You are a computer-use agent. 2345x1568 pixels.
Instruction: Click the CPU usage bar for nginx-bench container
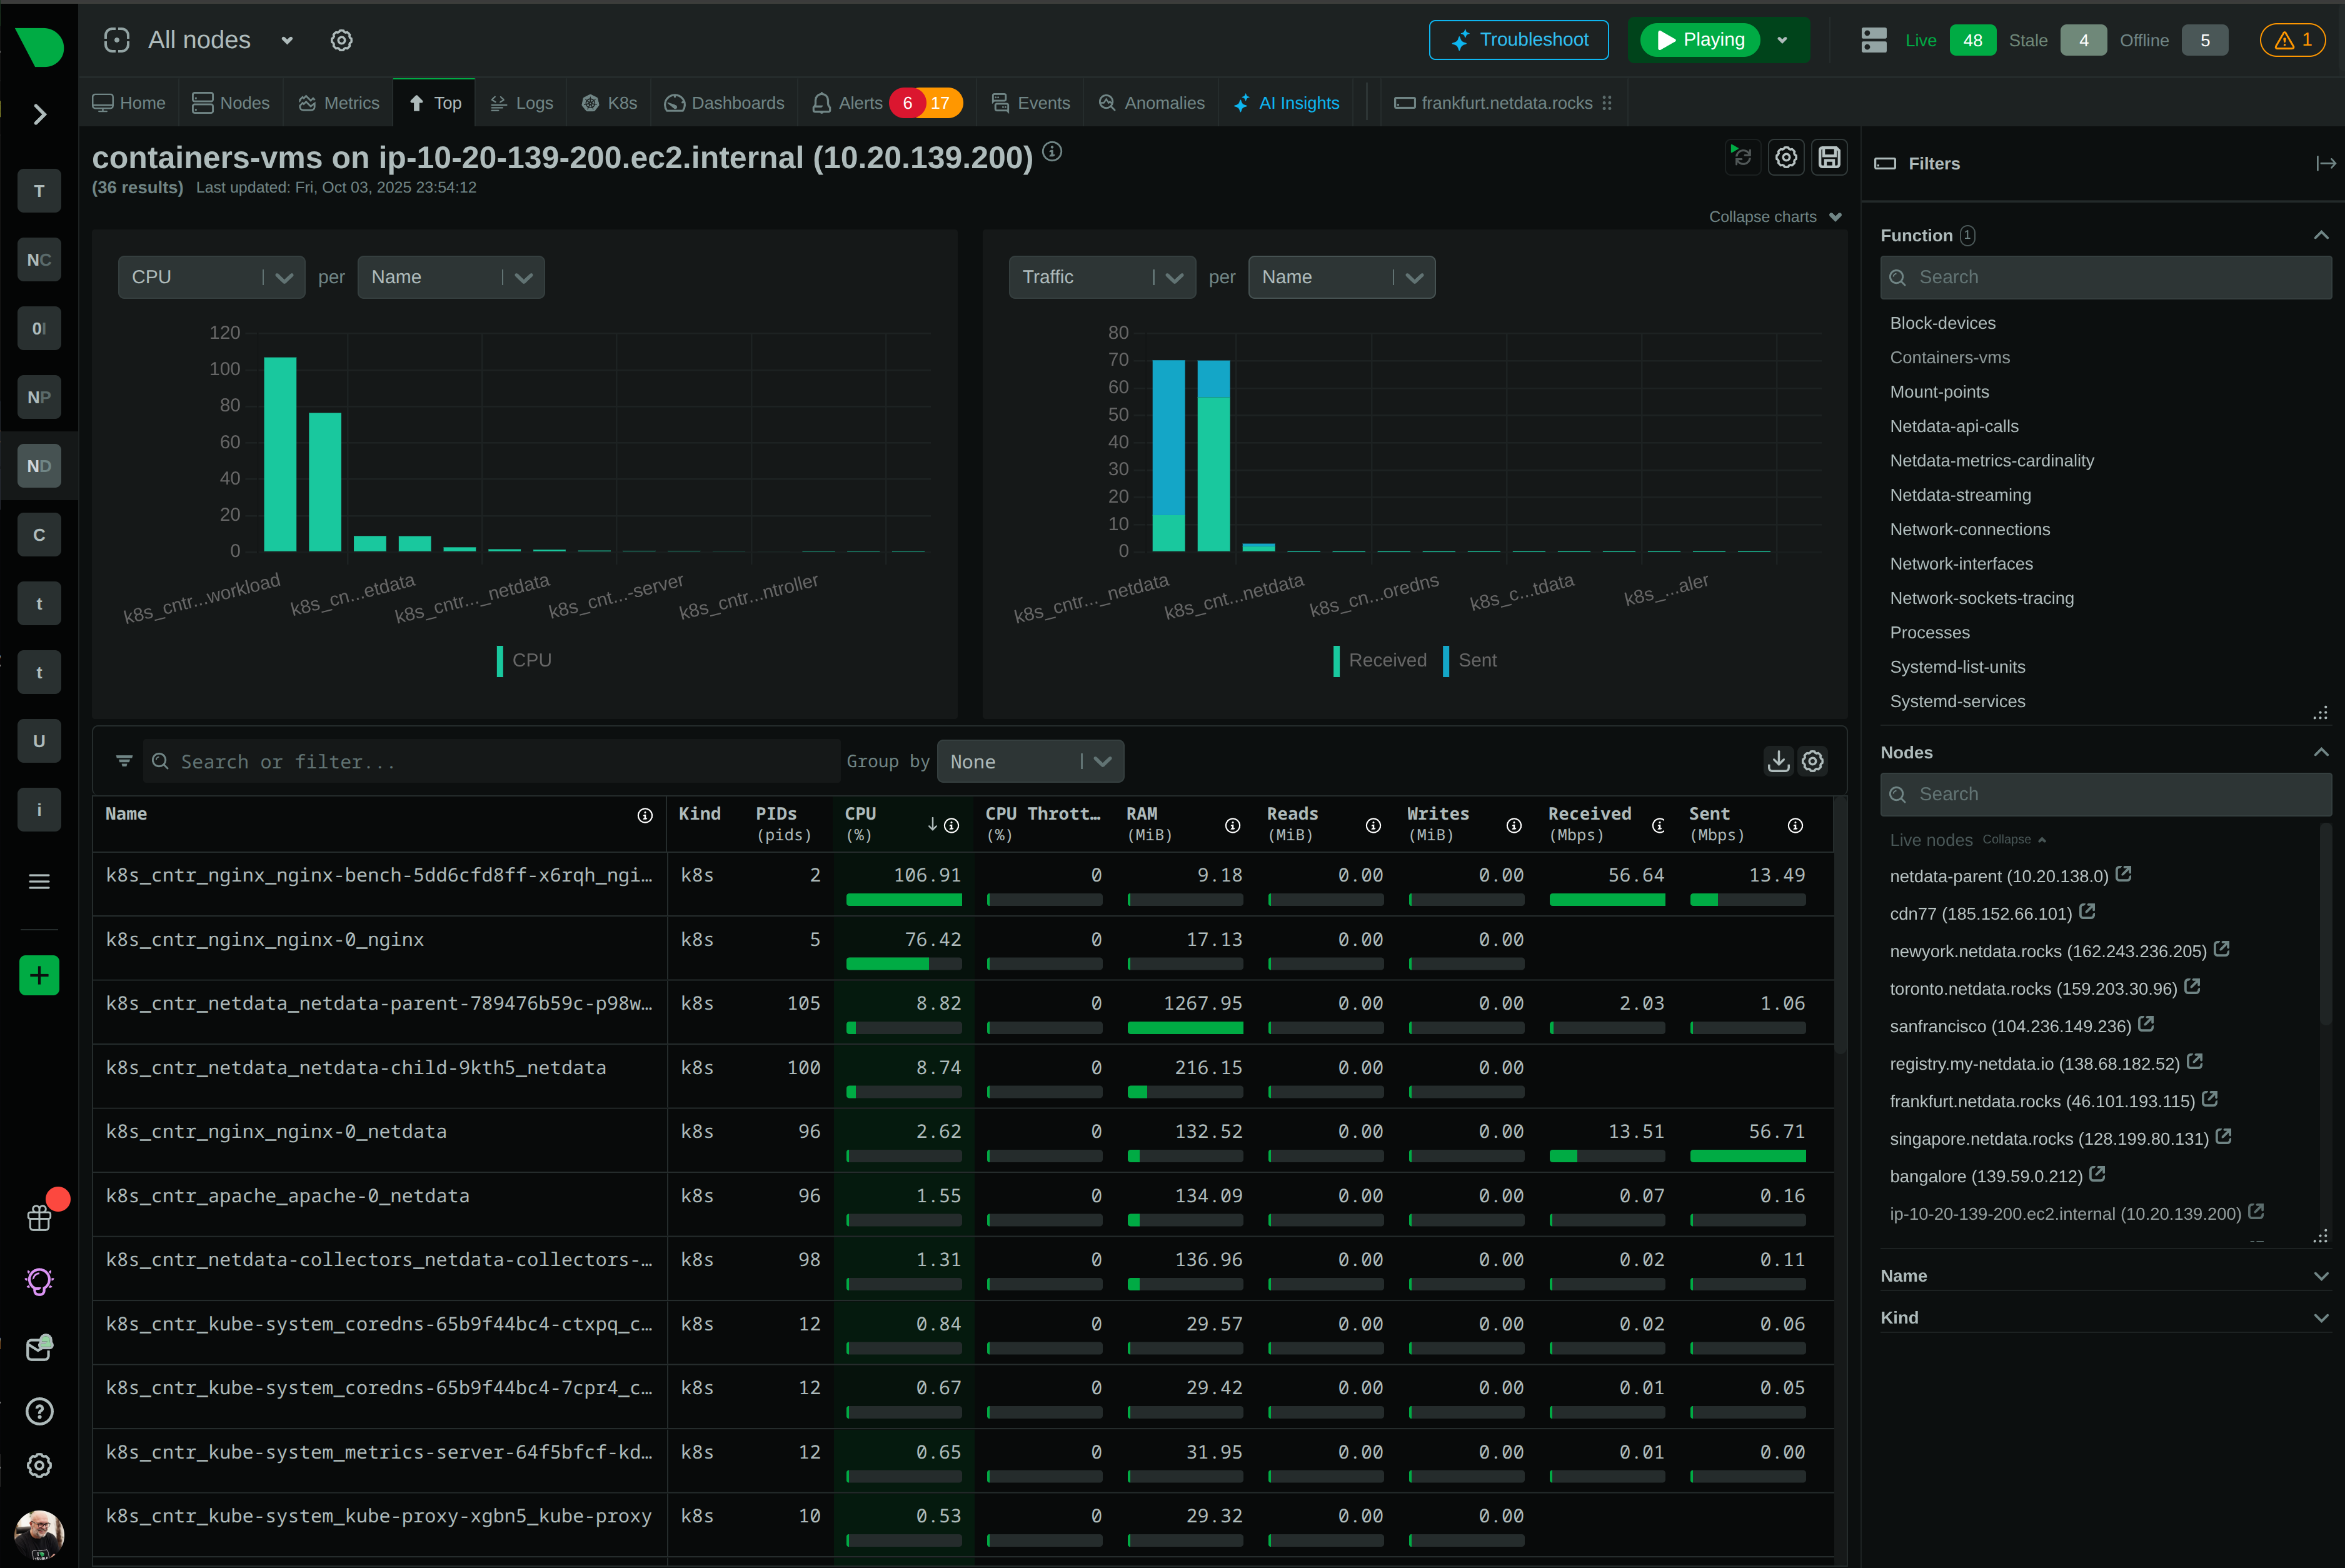point(903,899)
